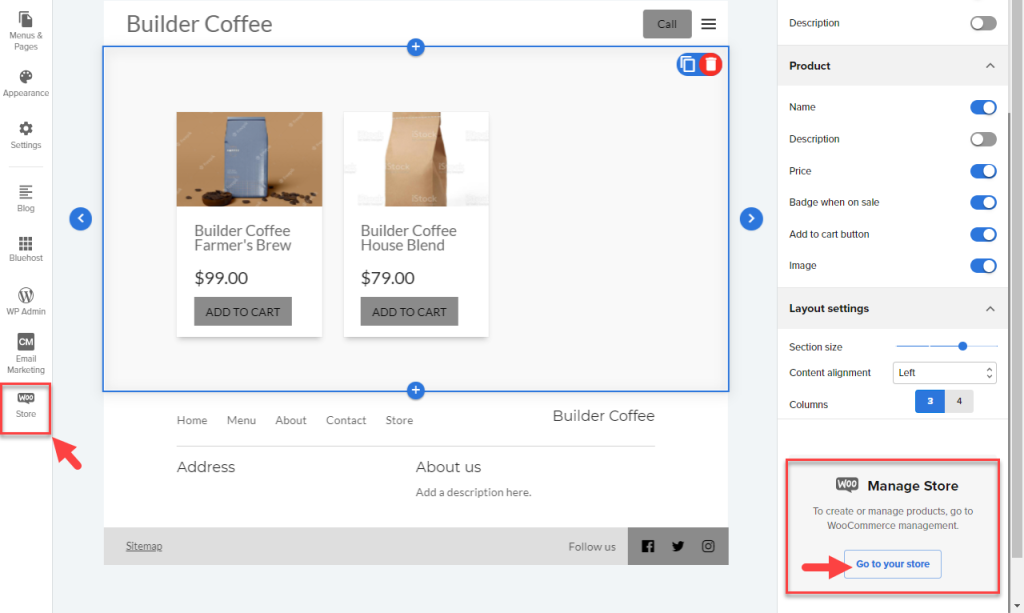Add House Blend to cart

[409, 311]
